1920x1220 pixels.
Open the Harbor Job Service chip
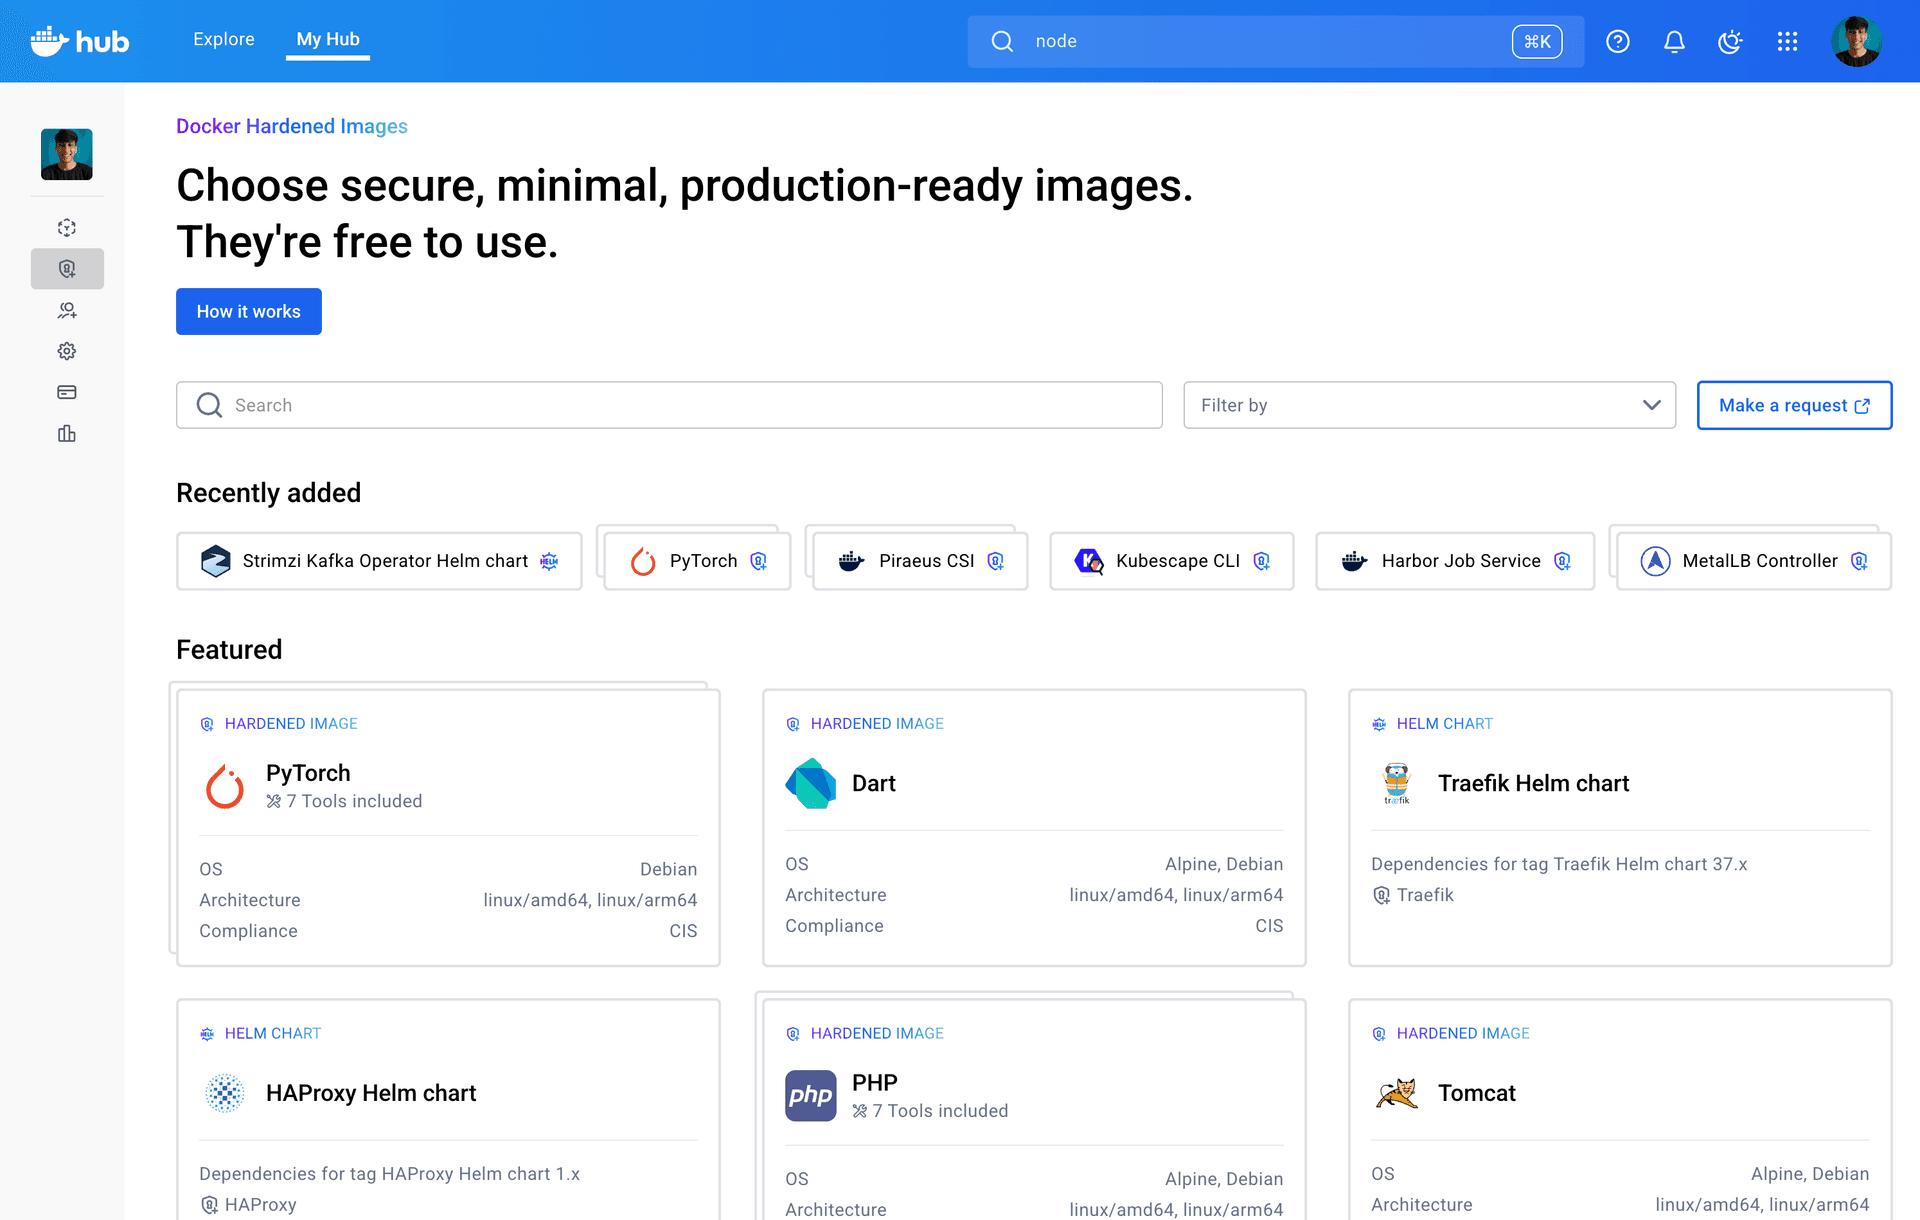tap(1455, 561)
